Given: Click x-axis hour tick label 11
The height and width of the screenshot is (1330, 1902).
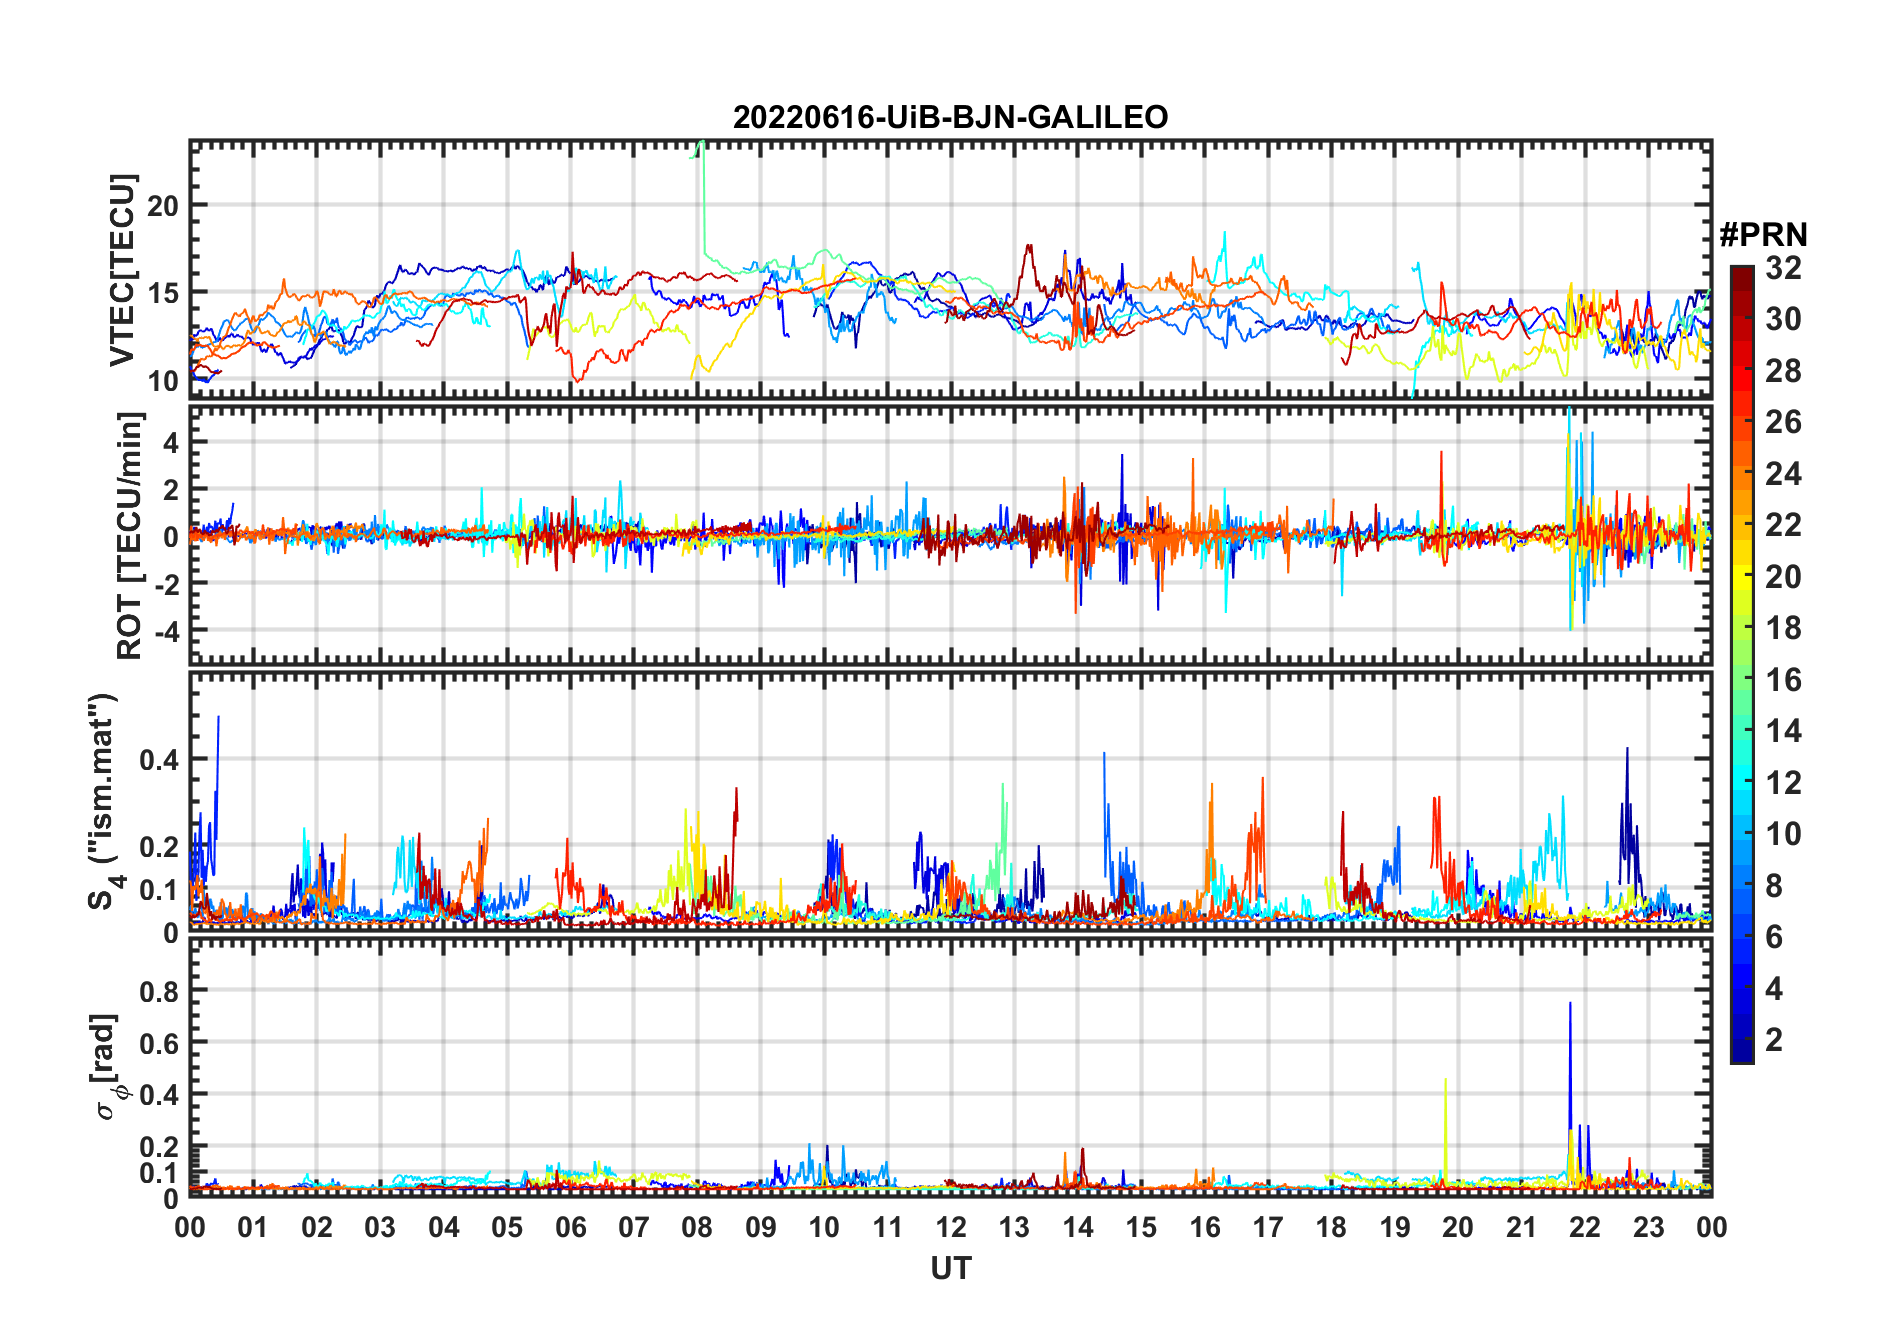Looking at the screenshot, I should tap(888, 1227).
